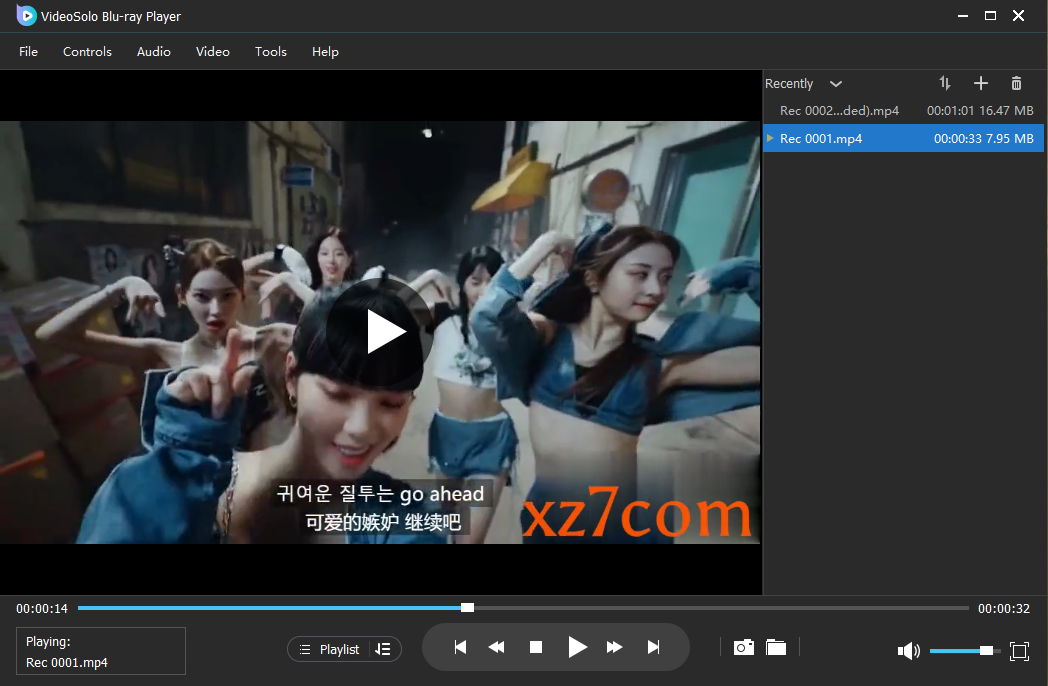Take a snapshot with the camera icon
This screenshot has width=1048, height=686.
point(744,647)
